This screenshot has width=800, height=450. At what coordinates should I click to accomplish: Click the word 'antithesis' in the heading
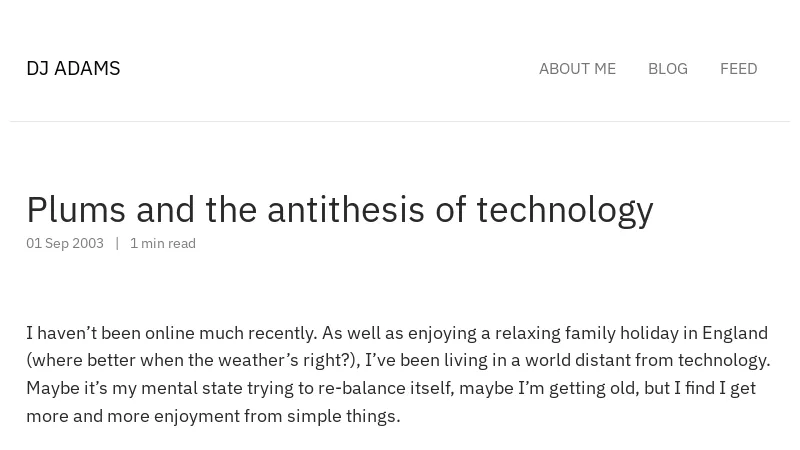point(346,210)
